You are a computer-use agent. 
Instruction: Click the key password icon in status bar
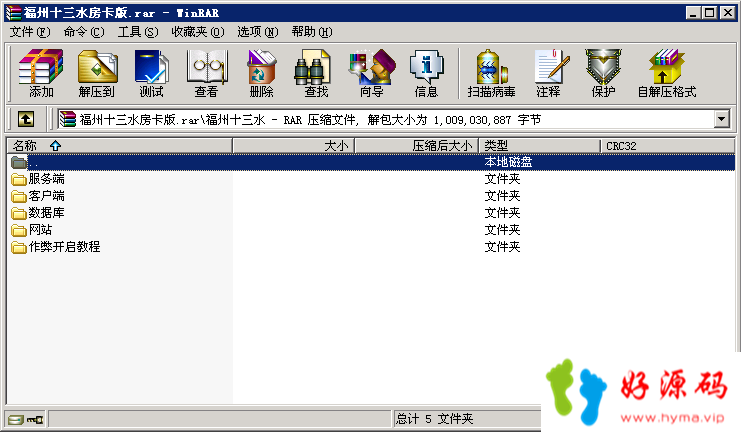(x=35, y=419)
